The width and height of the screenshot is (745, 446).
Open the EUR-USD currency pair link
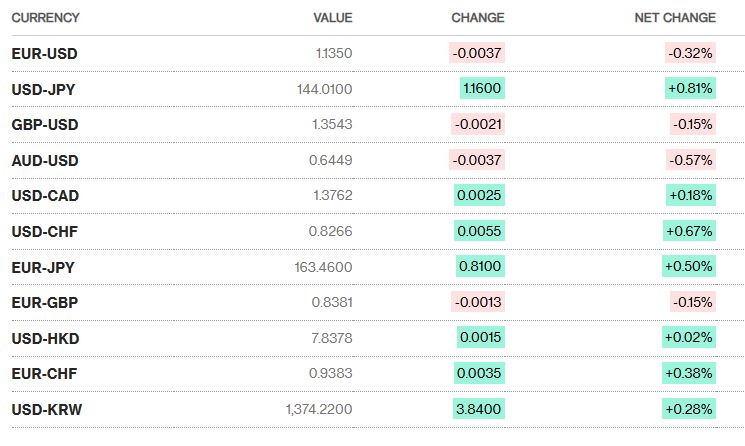(44, 54)
